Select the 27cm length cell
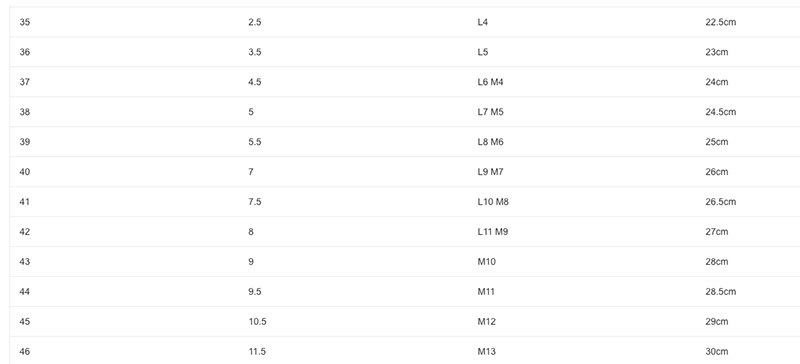 [716, 232]
